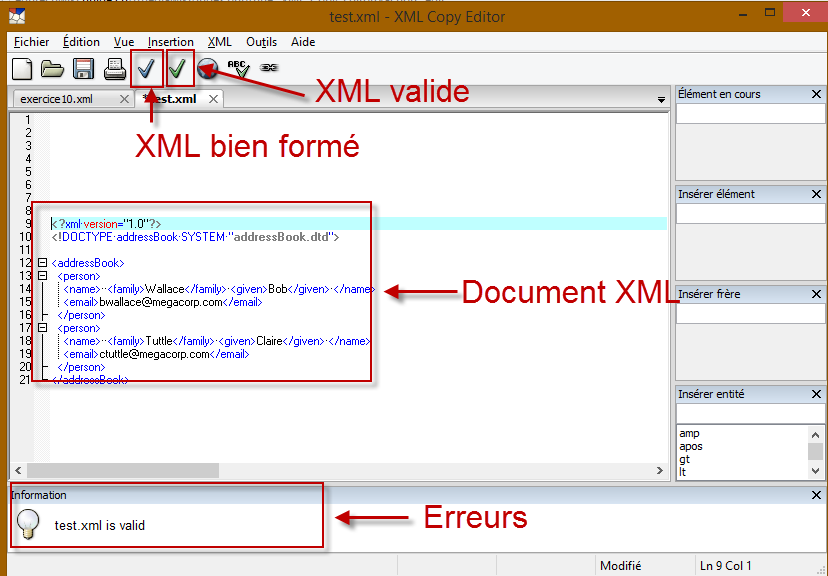Create a new document with the blank page icon
Screen dimensions: 828x576
22,69
